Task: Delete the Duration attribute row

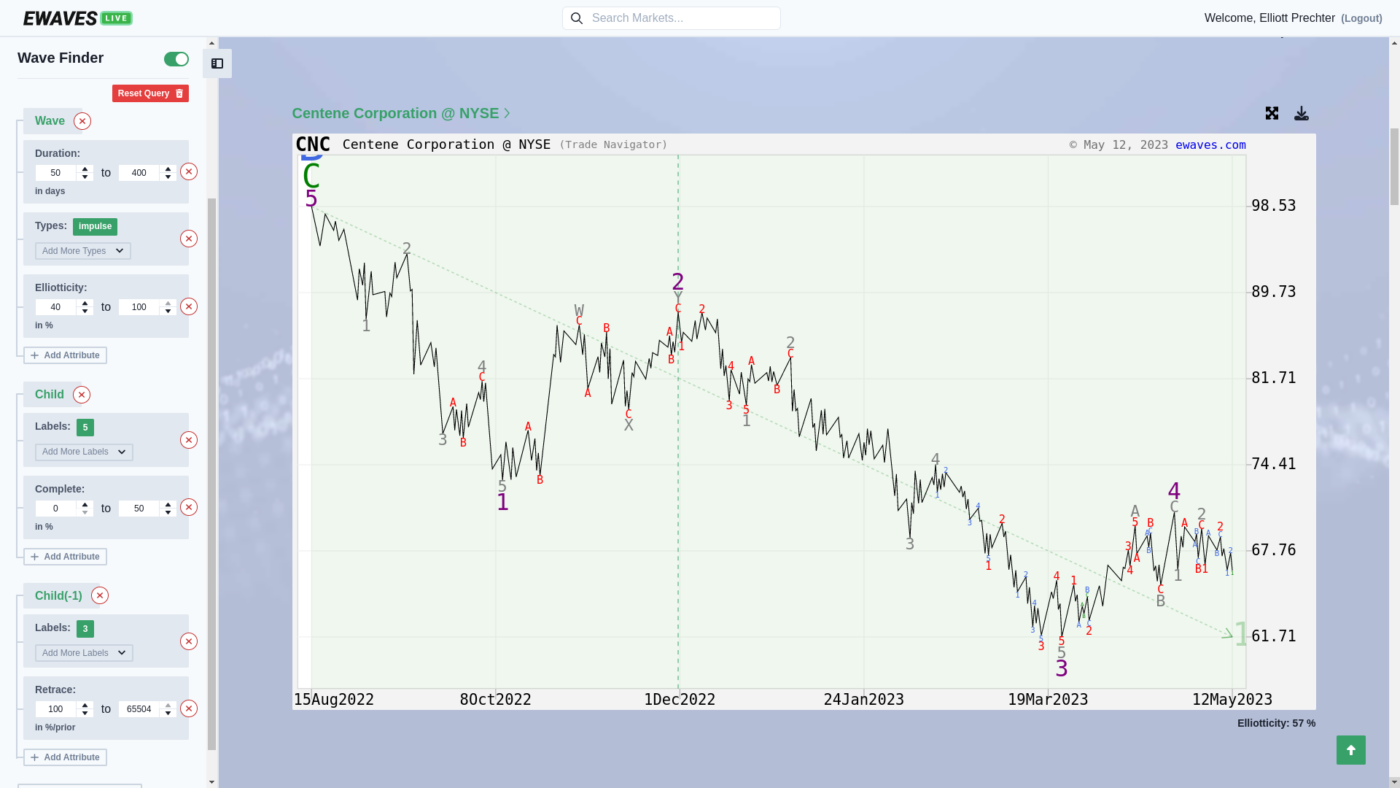Action: (x=189, y=172)
